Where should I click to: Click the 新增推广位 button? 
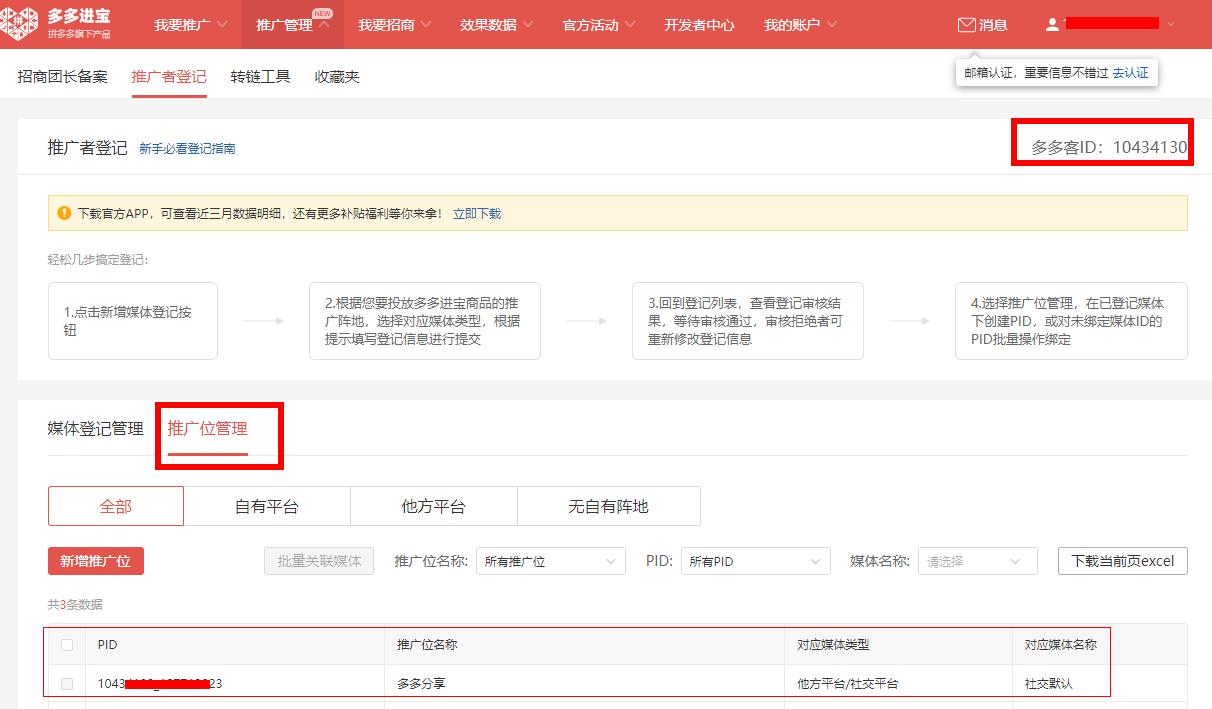96,561
